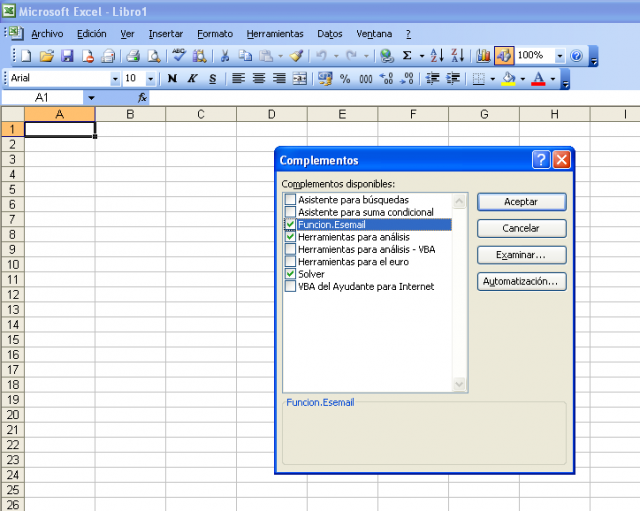Open the Formato menu

[215, 34]
